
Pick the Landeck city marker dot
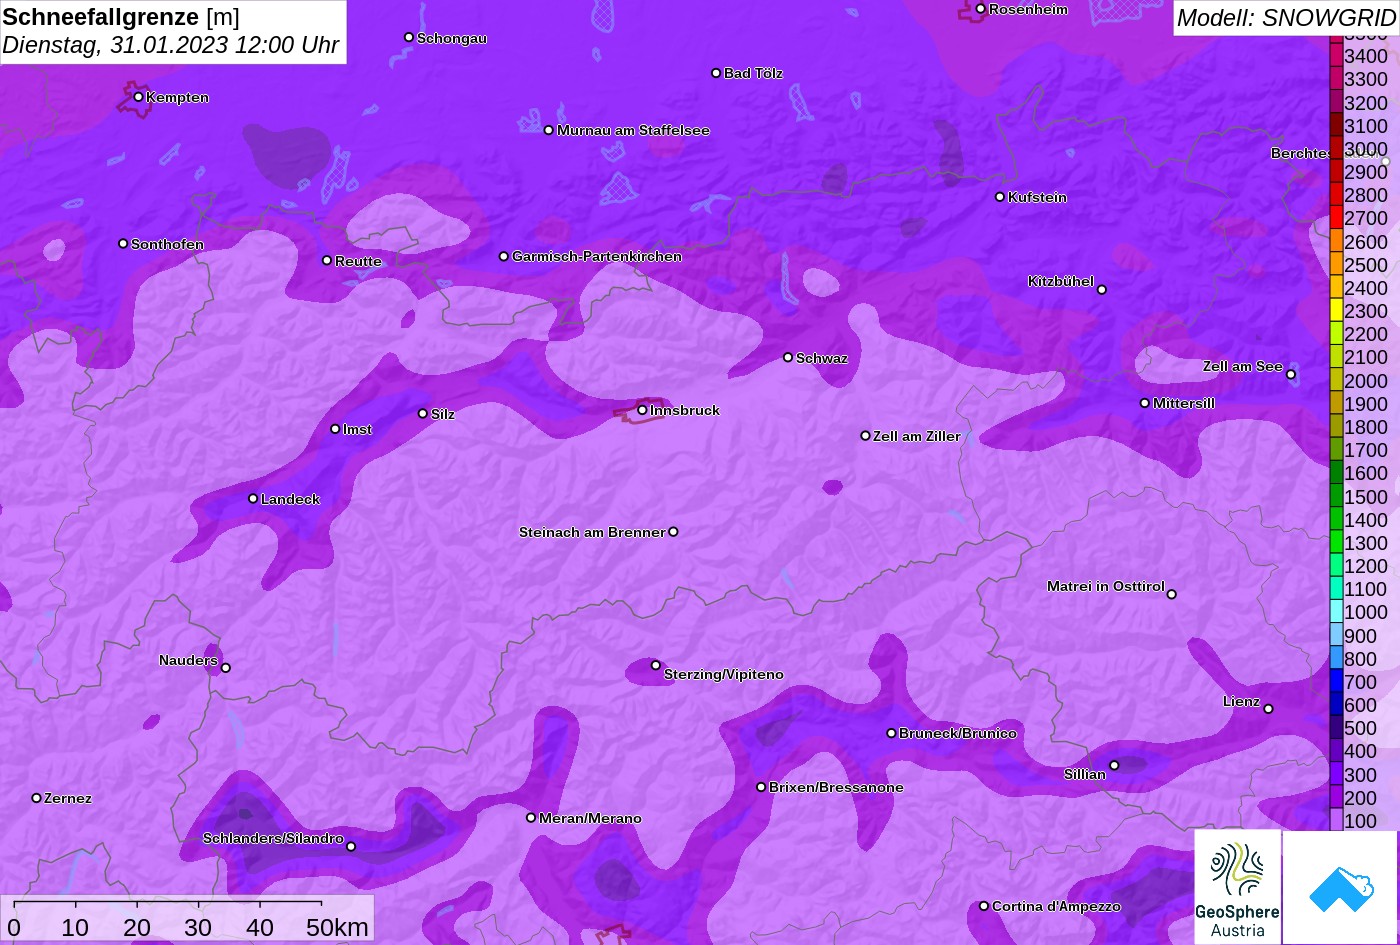click(x=253, y=499)
